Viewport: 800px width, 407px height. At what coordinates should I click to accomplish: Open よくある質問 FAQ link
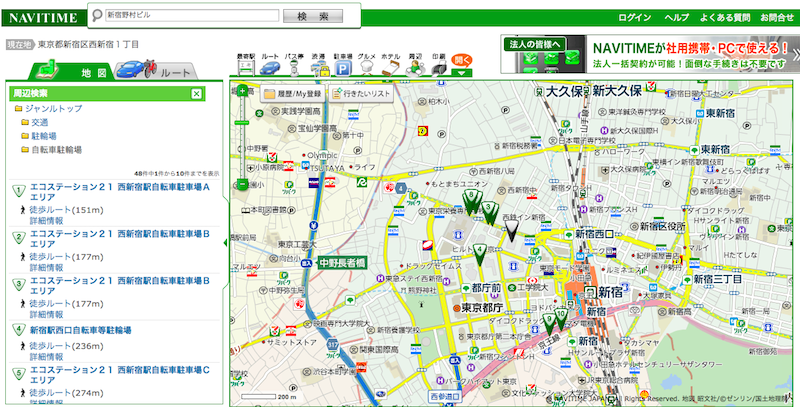(724, 18)
